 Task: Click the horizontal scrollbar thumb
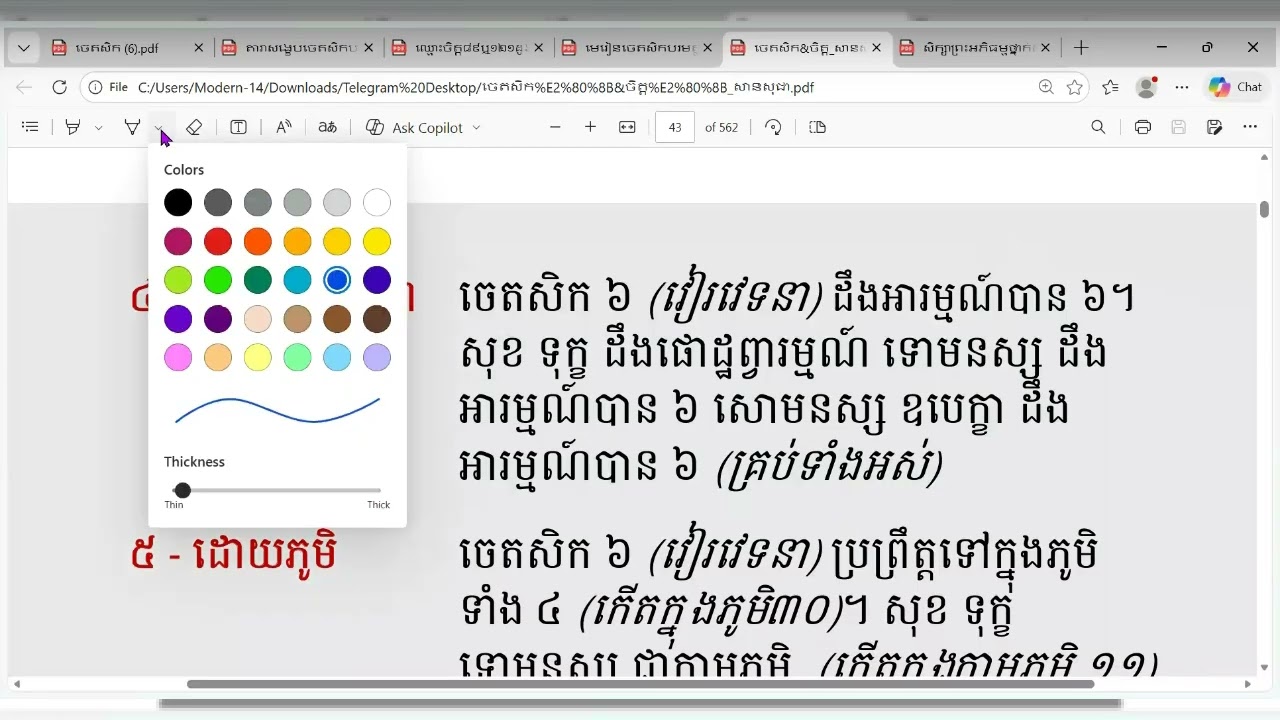(x=640, y=684)
